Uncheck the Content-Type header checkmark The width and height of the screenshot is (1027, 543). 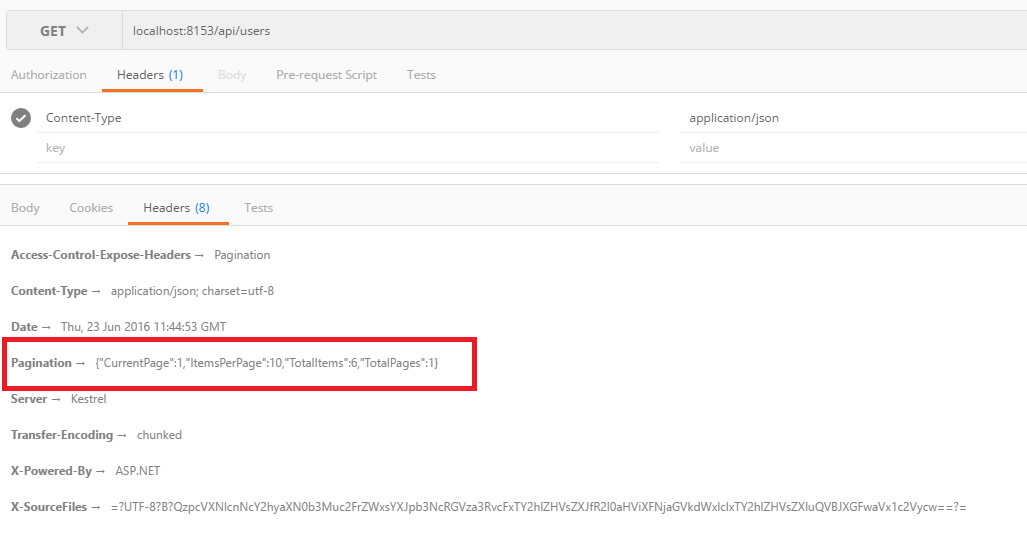point(21,118)
